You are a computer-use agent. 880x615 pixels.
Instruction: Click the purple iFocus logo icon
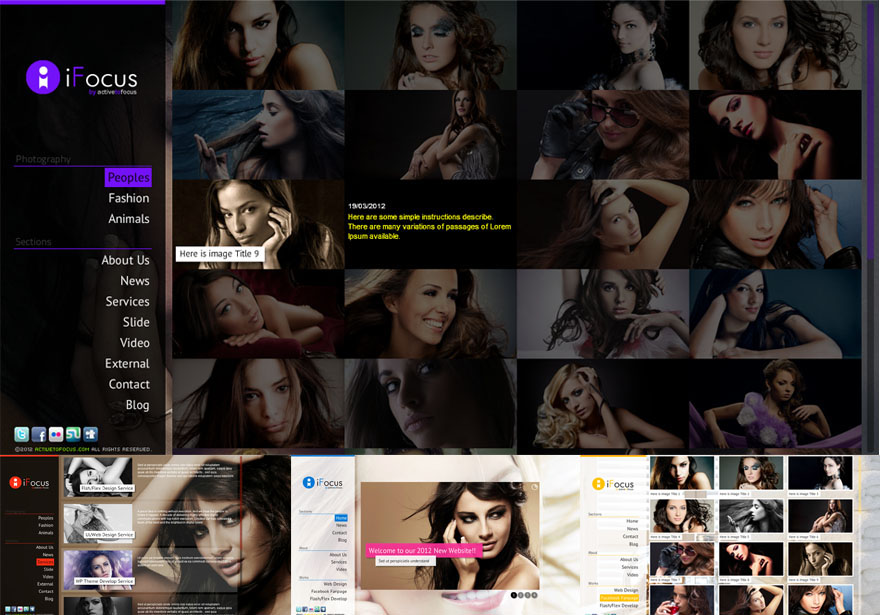point(43,78)
